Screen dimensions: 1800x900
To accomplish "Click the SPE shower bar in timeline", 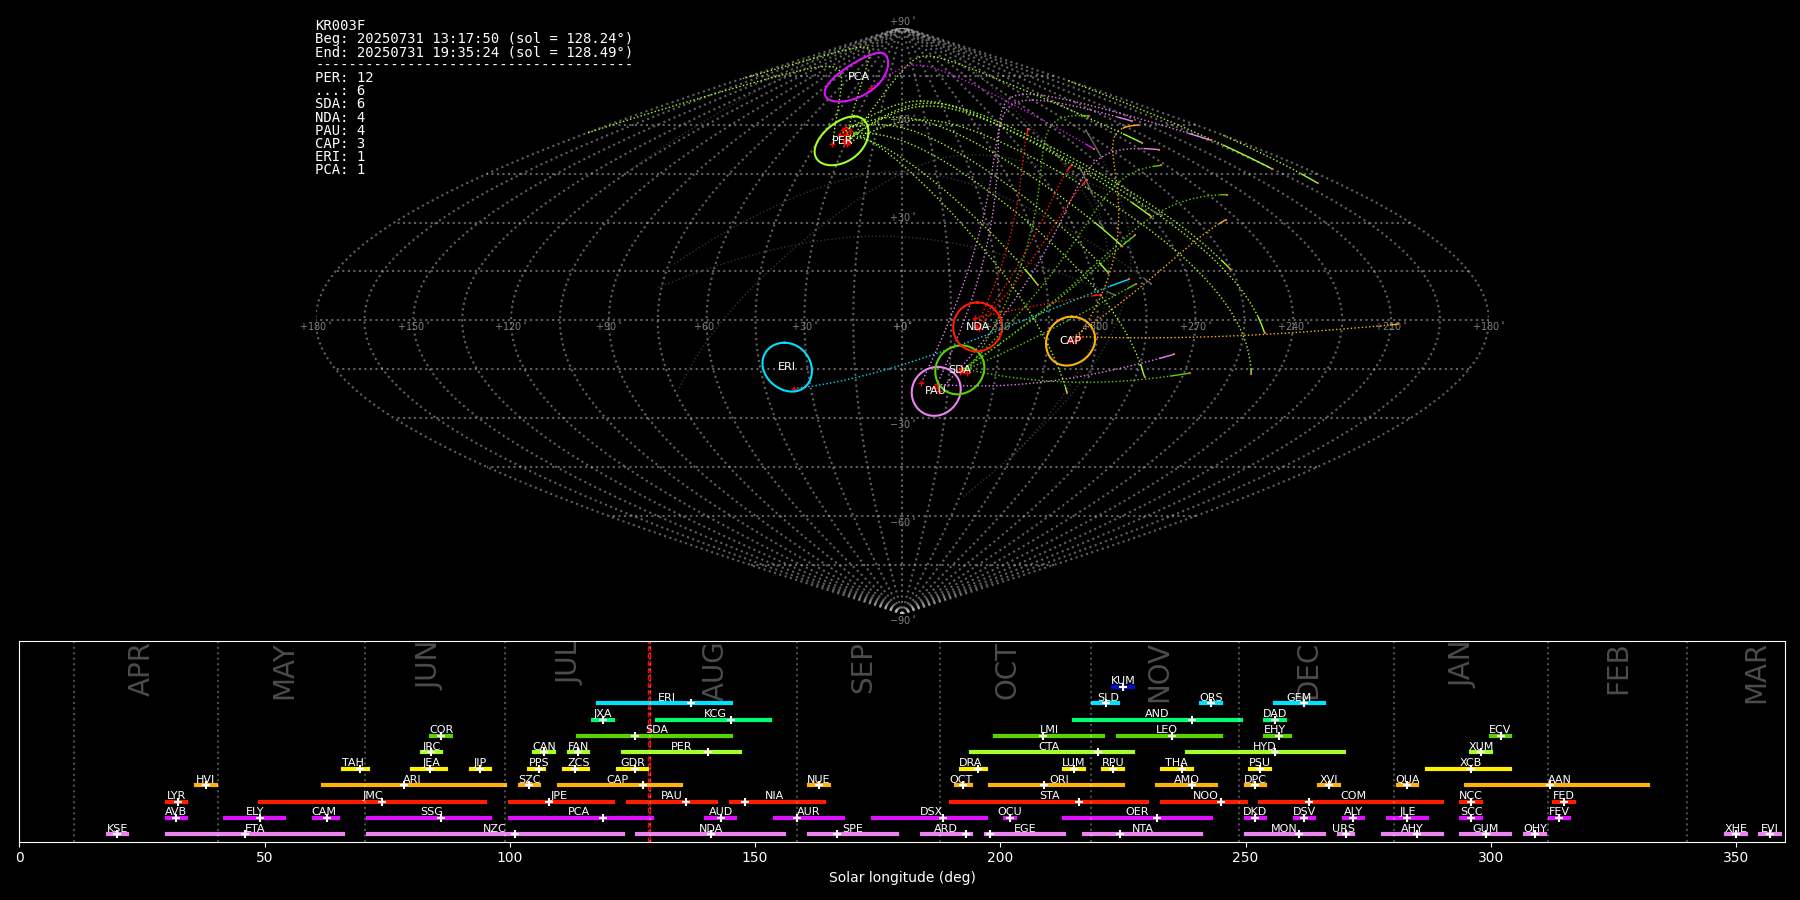I will click(x=853, y=834).
